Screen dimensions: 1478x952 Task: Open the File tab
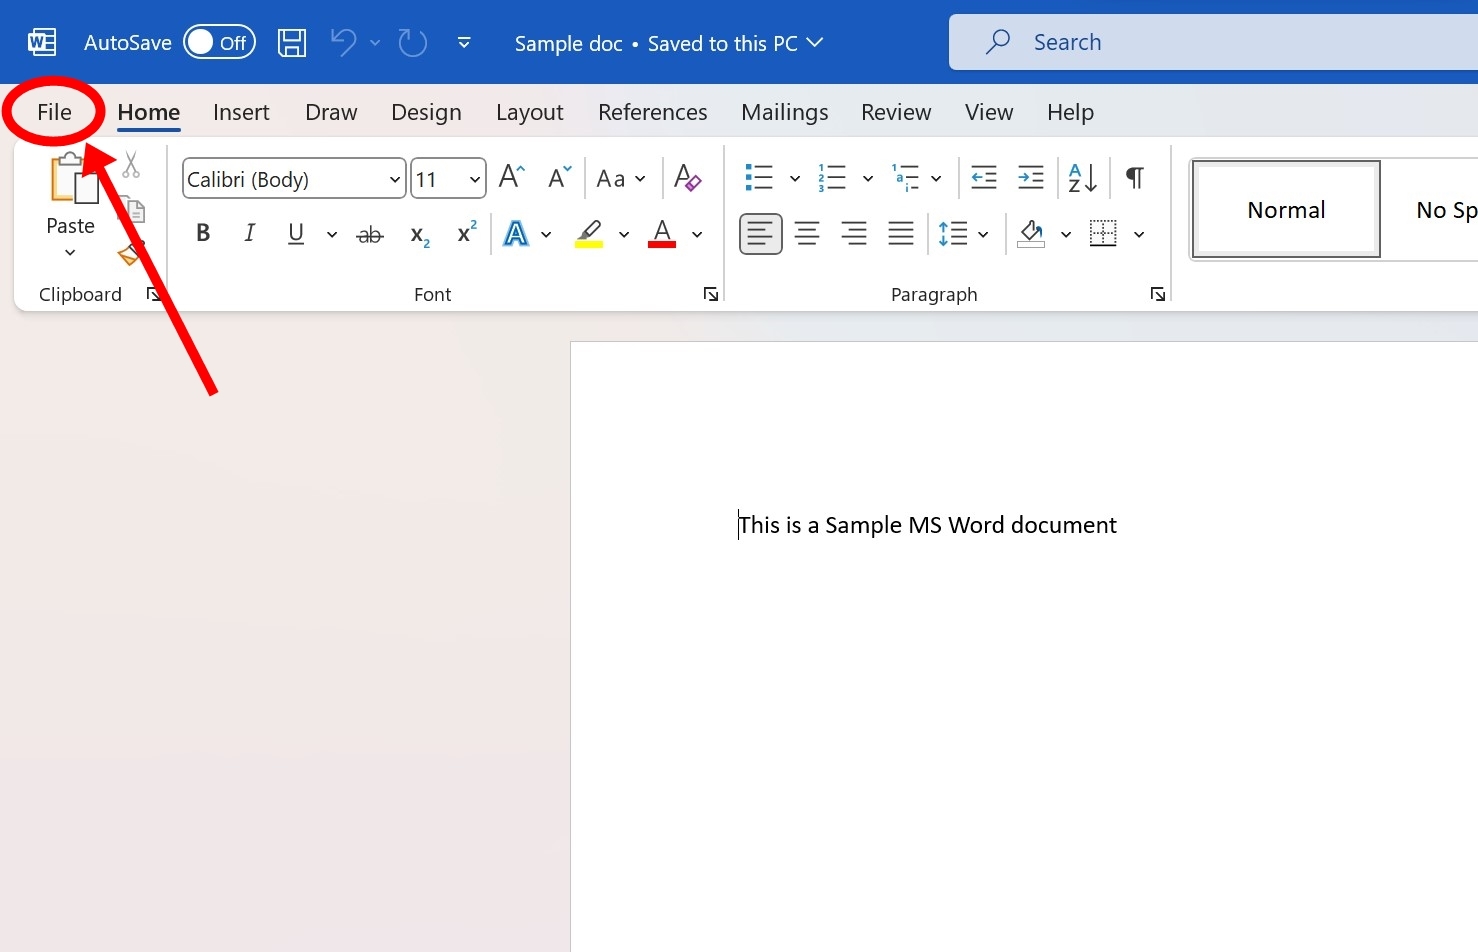(x=54, y=112)
